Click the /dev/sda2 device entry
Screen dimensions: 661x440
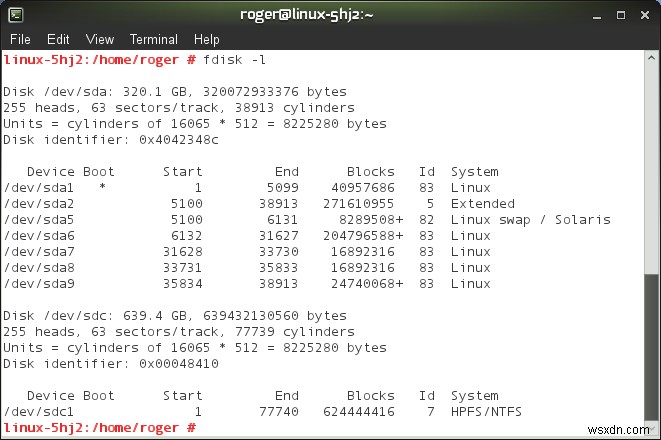pyautogui.click(x=38, y=204)
